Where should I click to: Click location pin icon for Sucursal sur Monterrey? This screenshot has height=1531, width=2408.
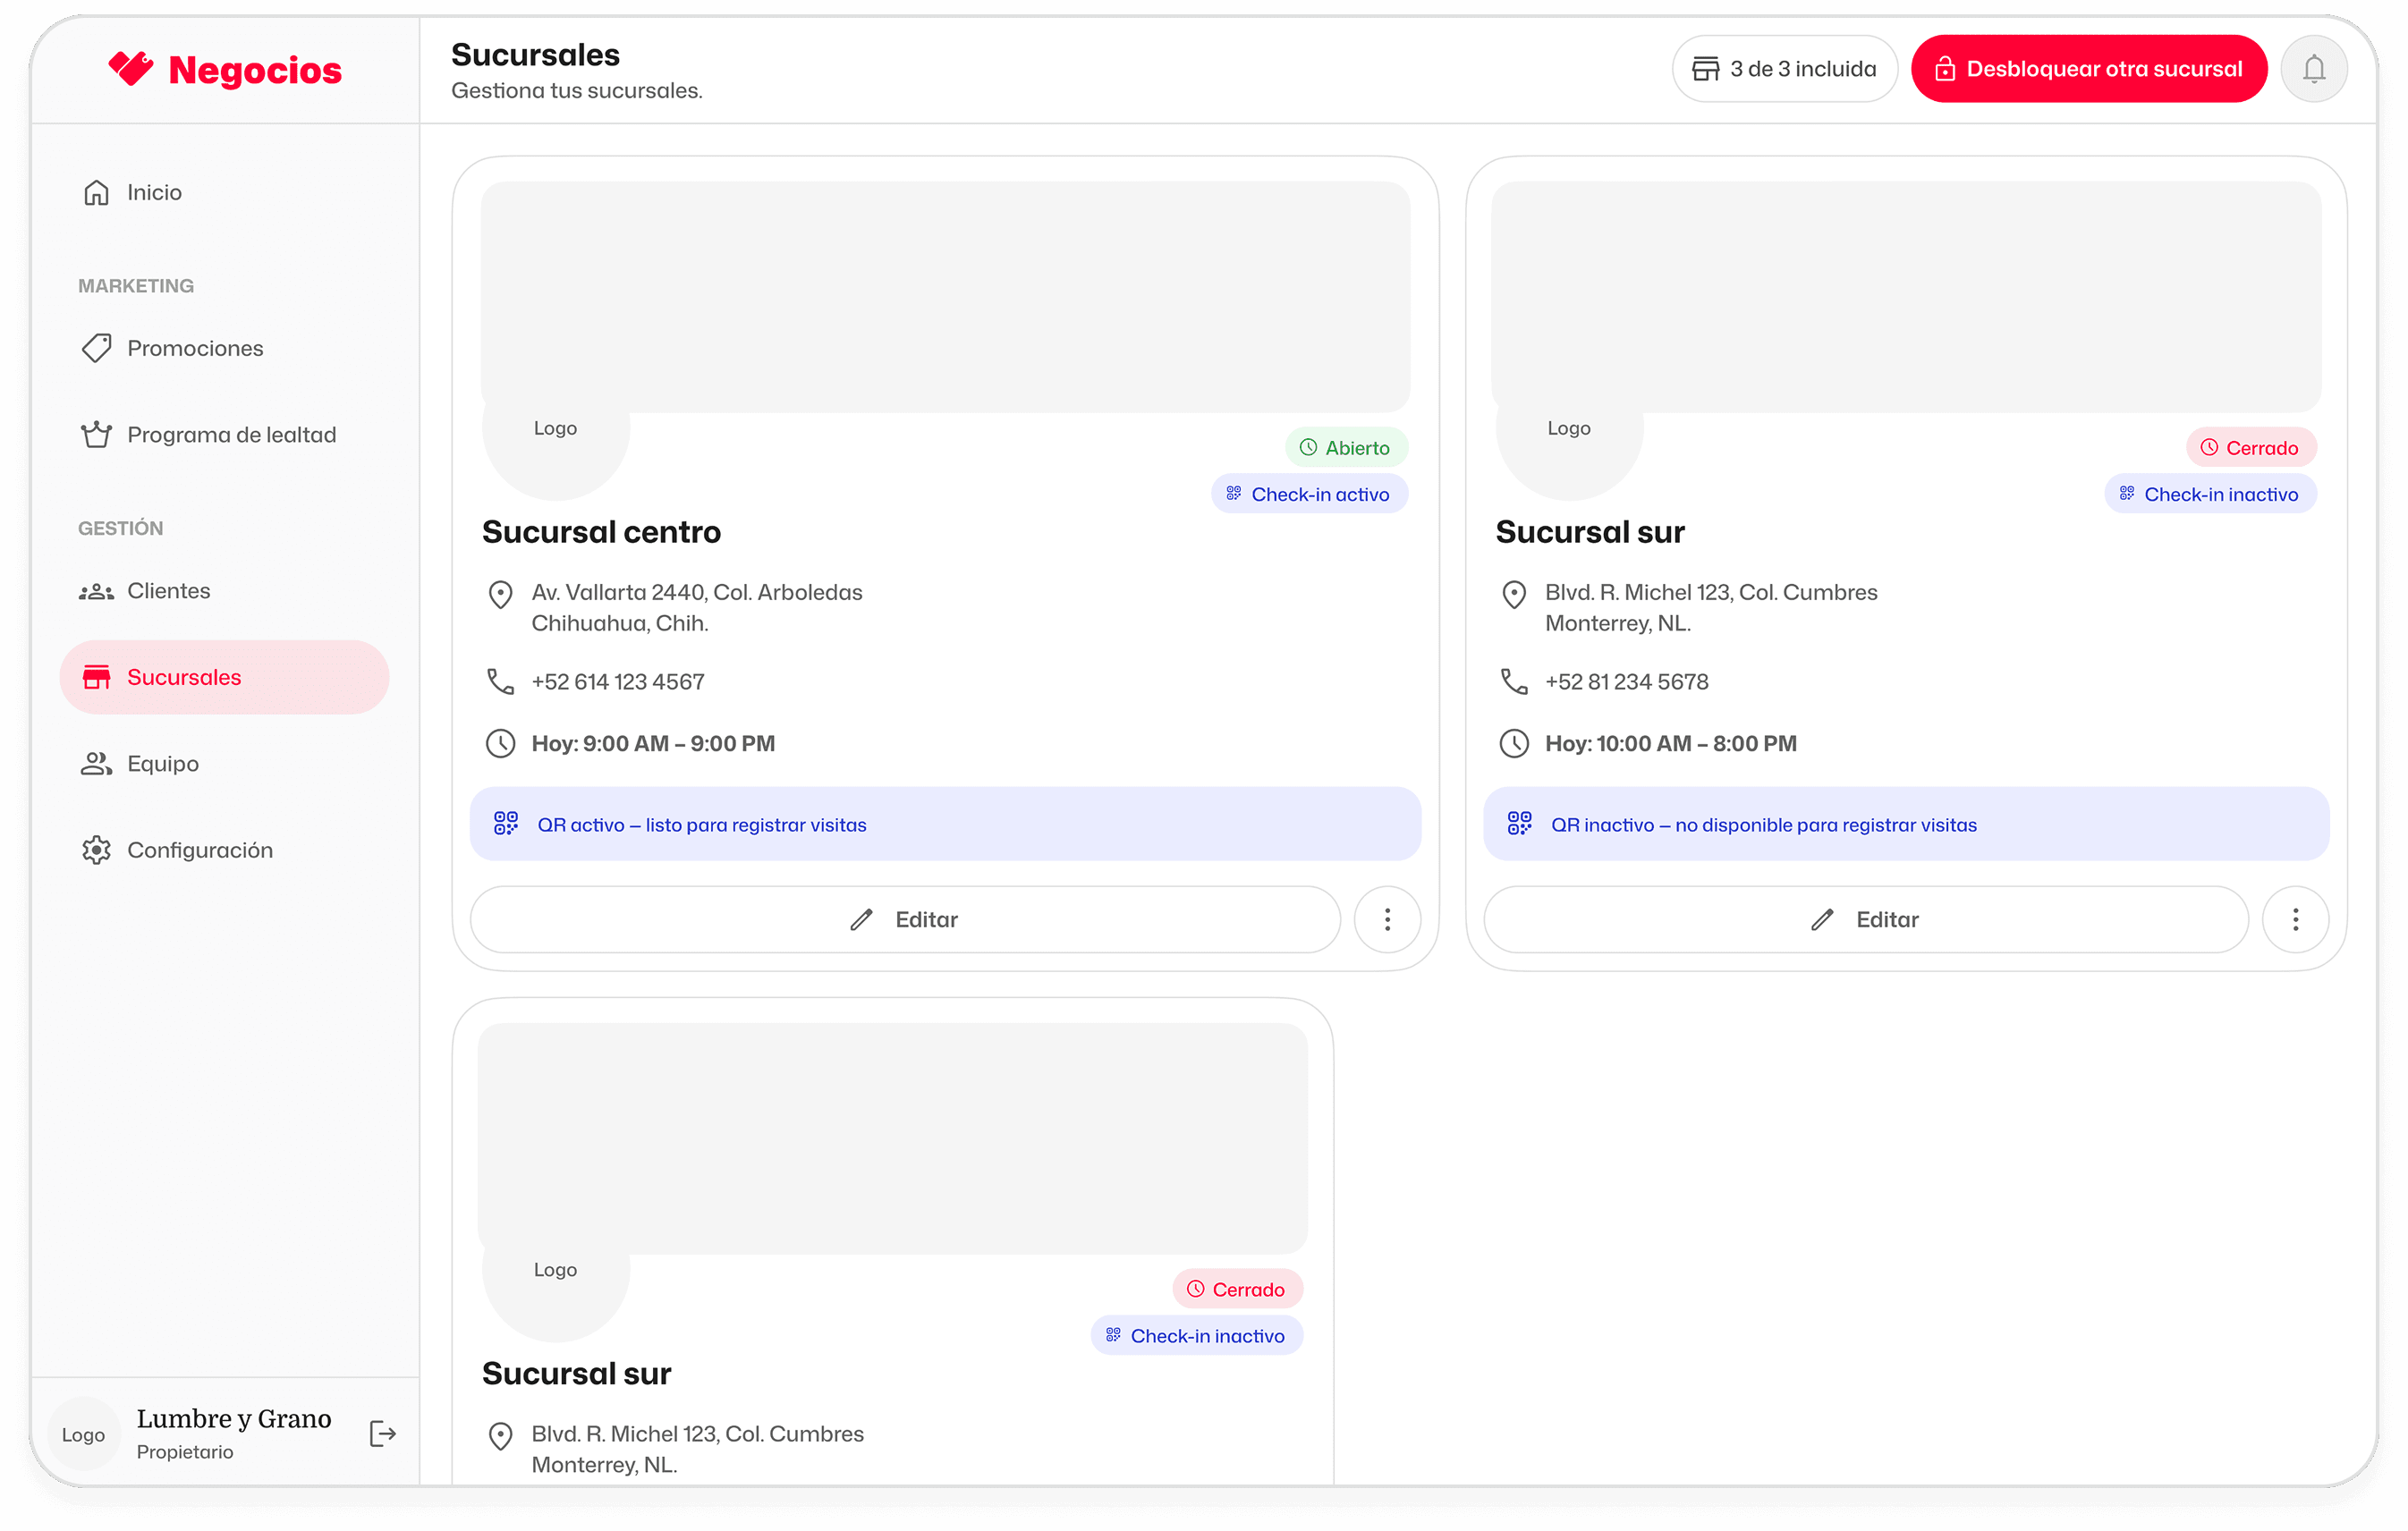pyautogui.click(x=1514, y=594)
